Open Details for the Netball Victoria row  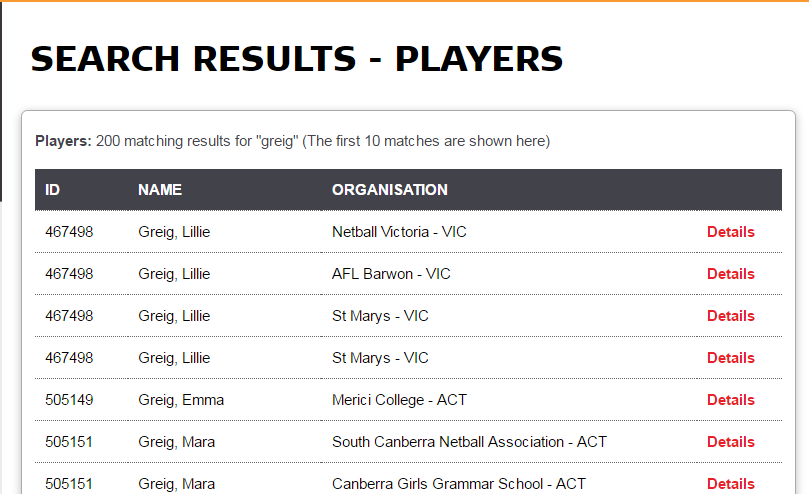click(x=731, y=232)
